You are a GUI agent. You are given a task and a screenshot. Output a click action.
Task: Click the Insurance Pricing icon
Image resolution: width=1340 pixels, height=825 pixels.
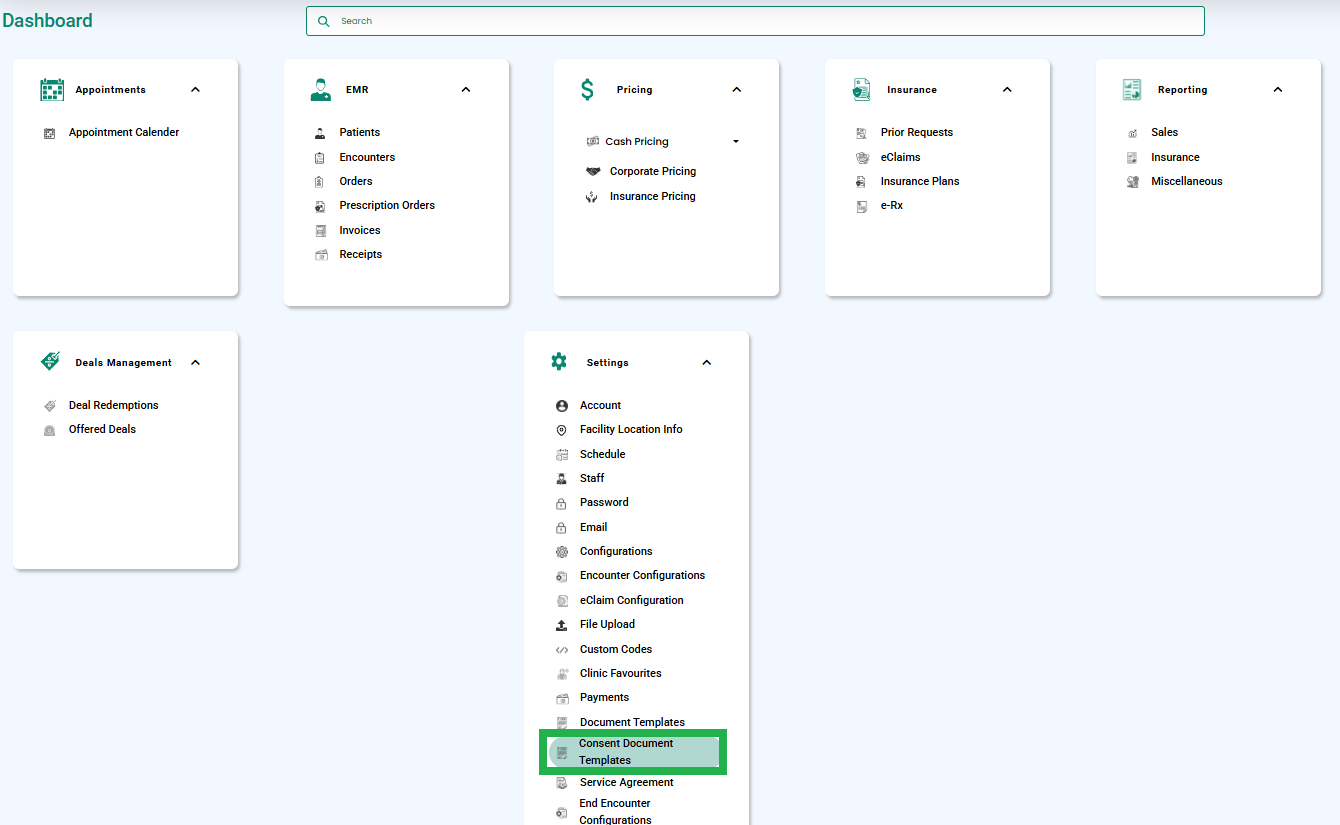tap(592, 197)
